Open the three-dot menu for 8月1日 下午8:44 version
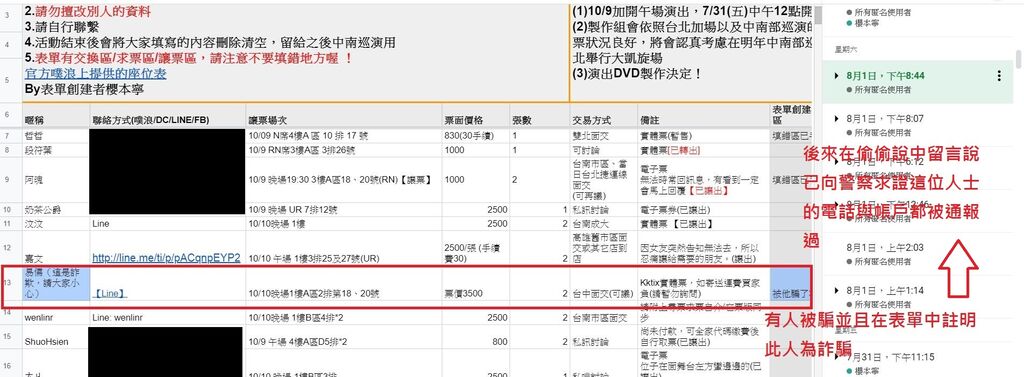 (999, 76)
